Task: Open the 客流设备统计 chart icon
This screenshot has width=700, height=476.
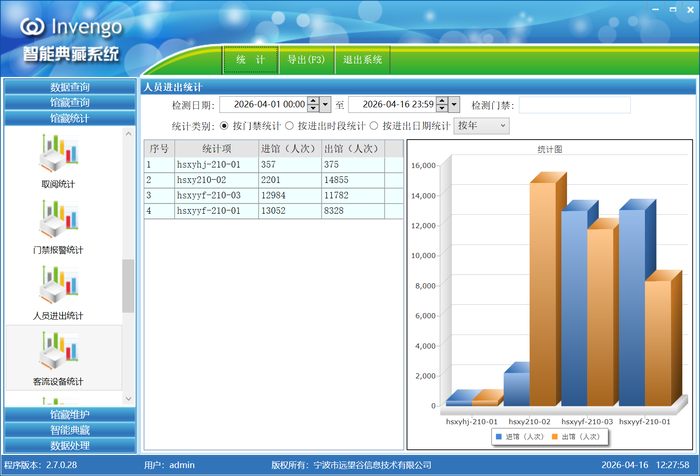Action: click(58, 351)
